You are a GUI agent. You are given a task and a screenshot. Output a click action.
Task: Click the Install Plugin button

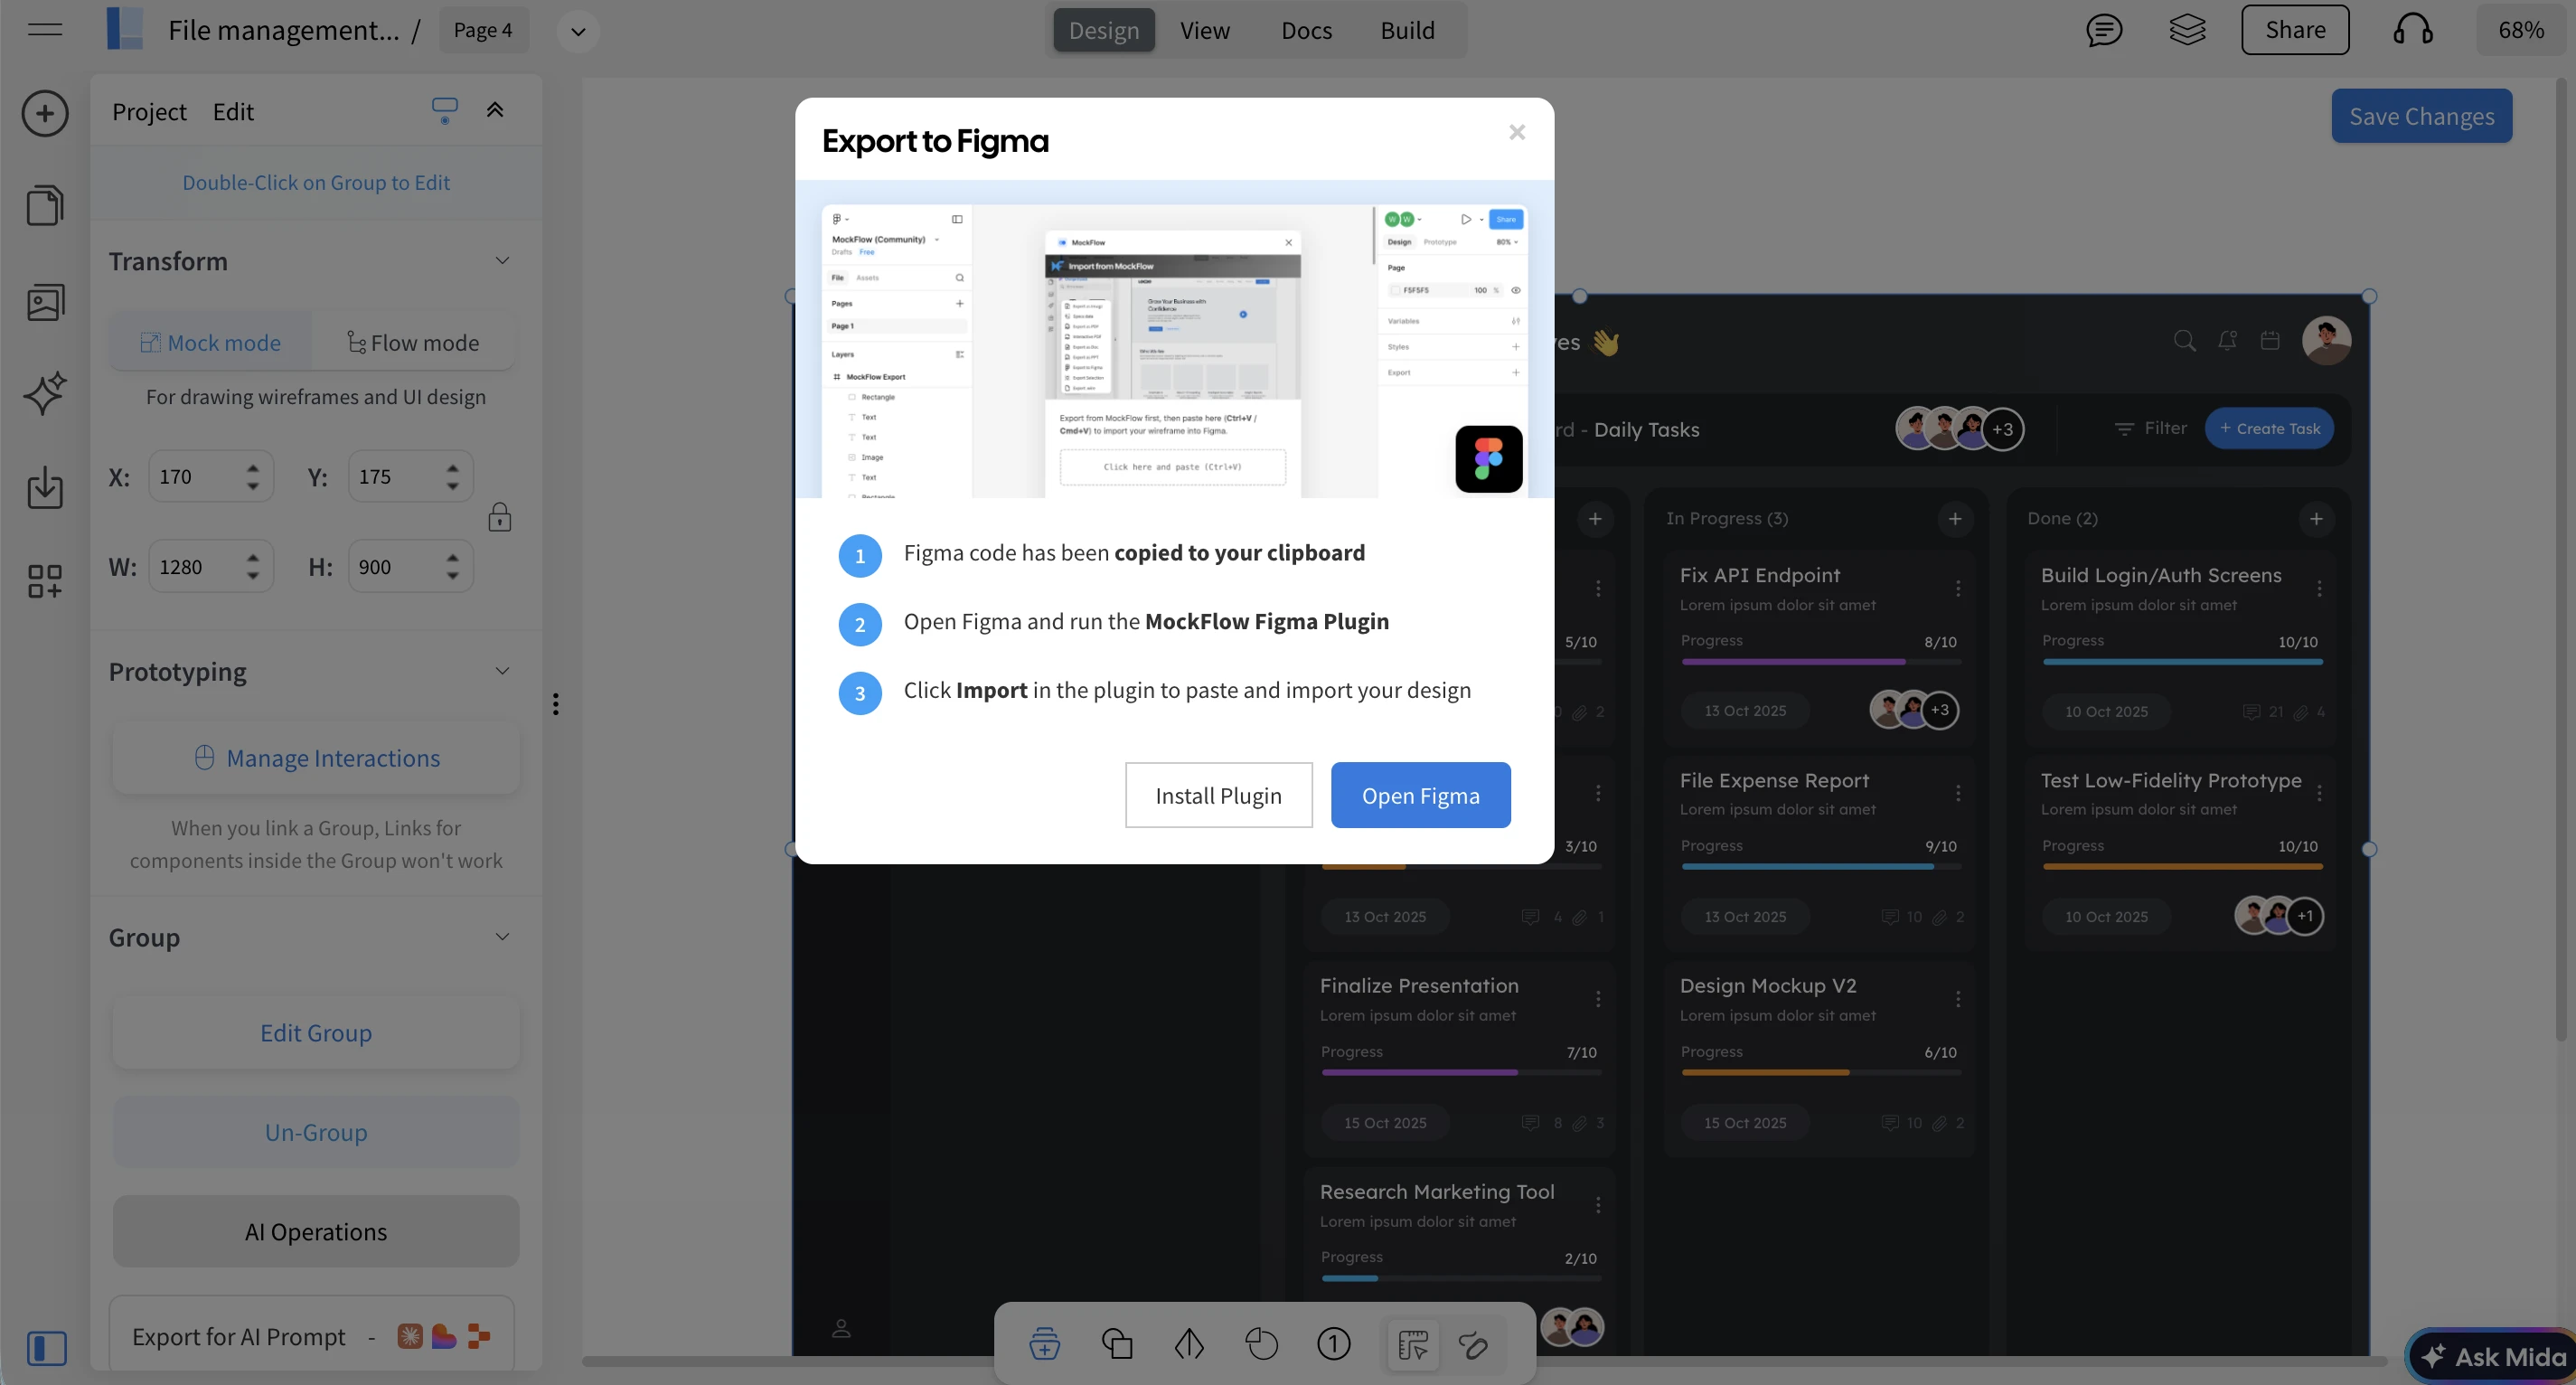pos(1218,795)
